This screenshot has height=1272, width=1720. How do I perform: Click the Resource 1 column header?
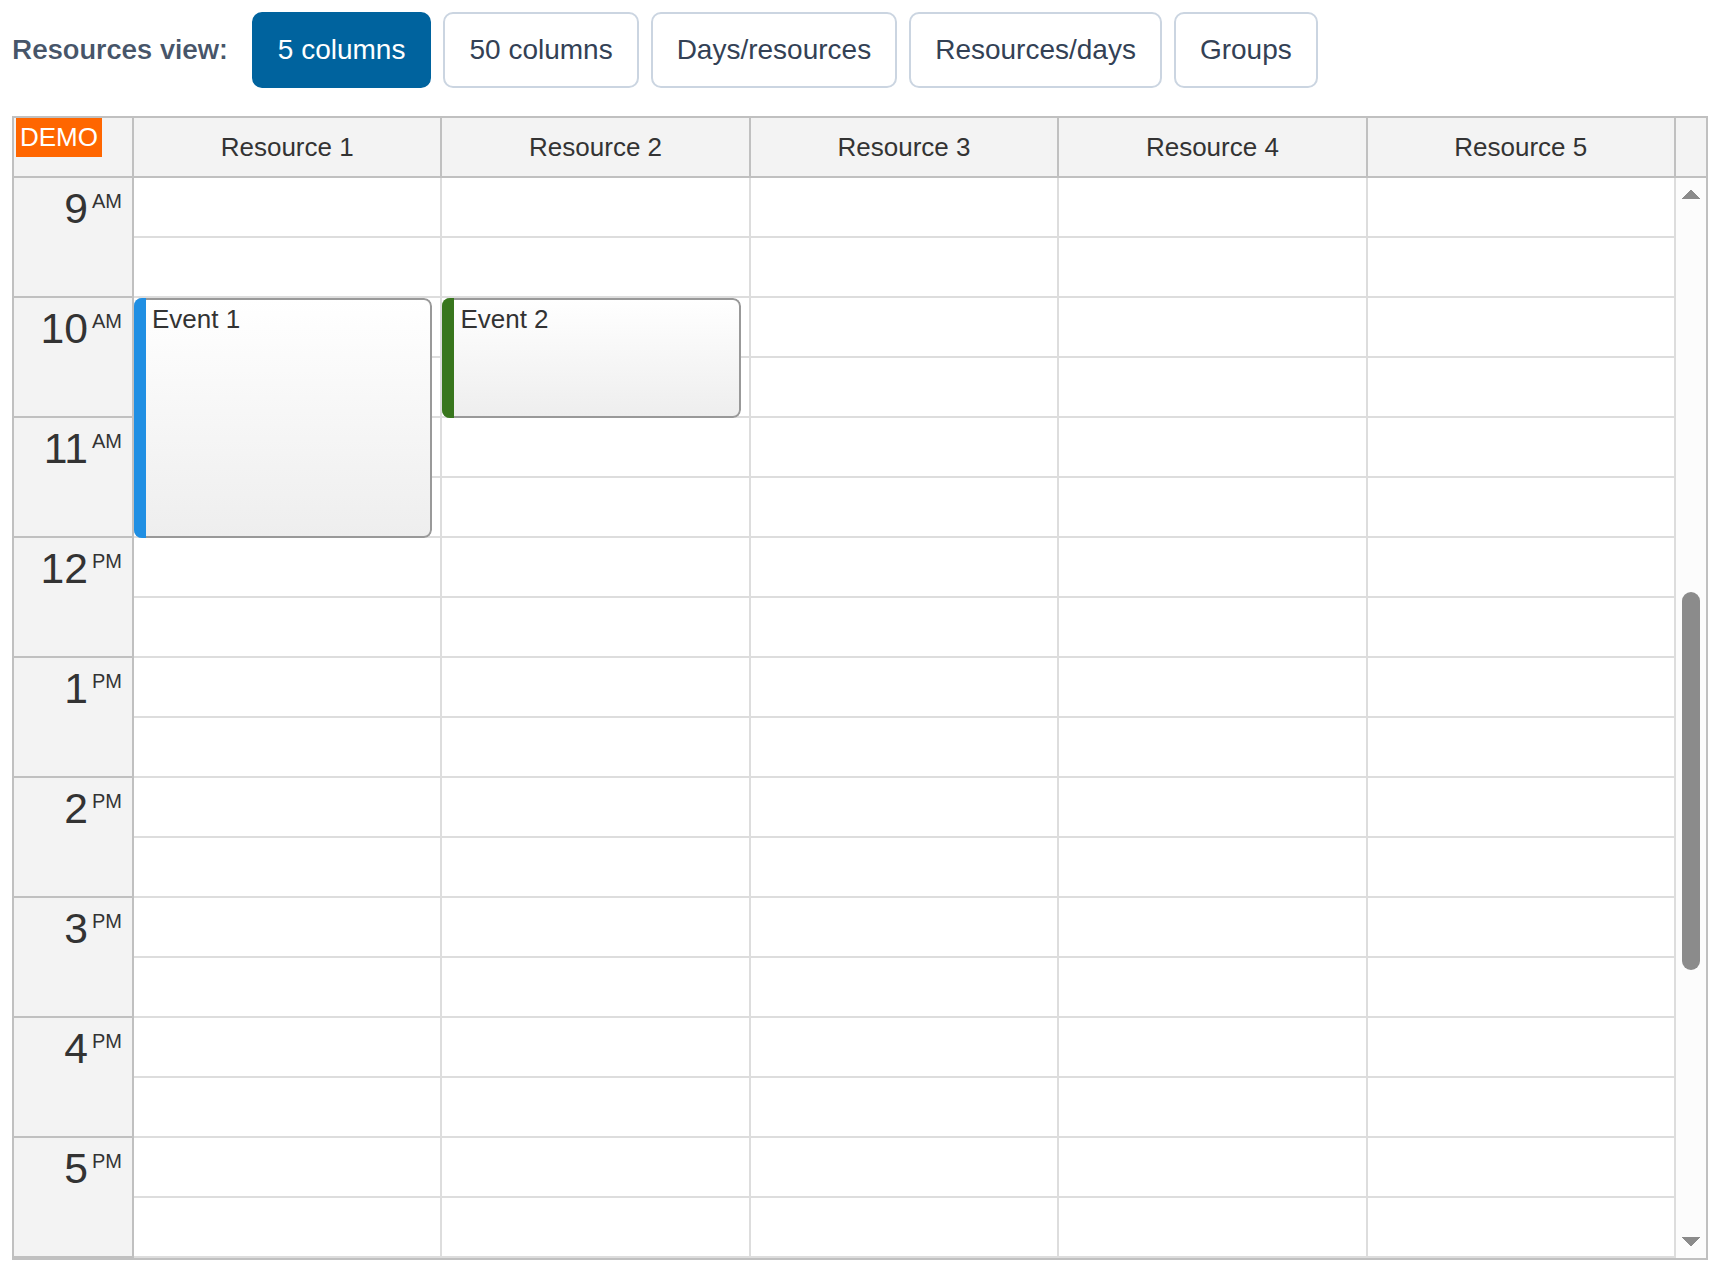(x=287, y=147)
